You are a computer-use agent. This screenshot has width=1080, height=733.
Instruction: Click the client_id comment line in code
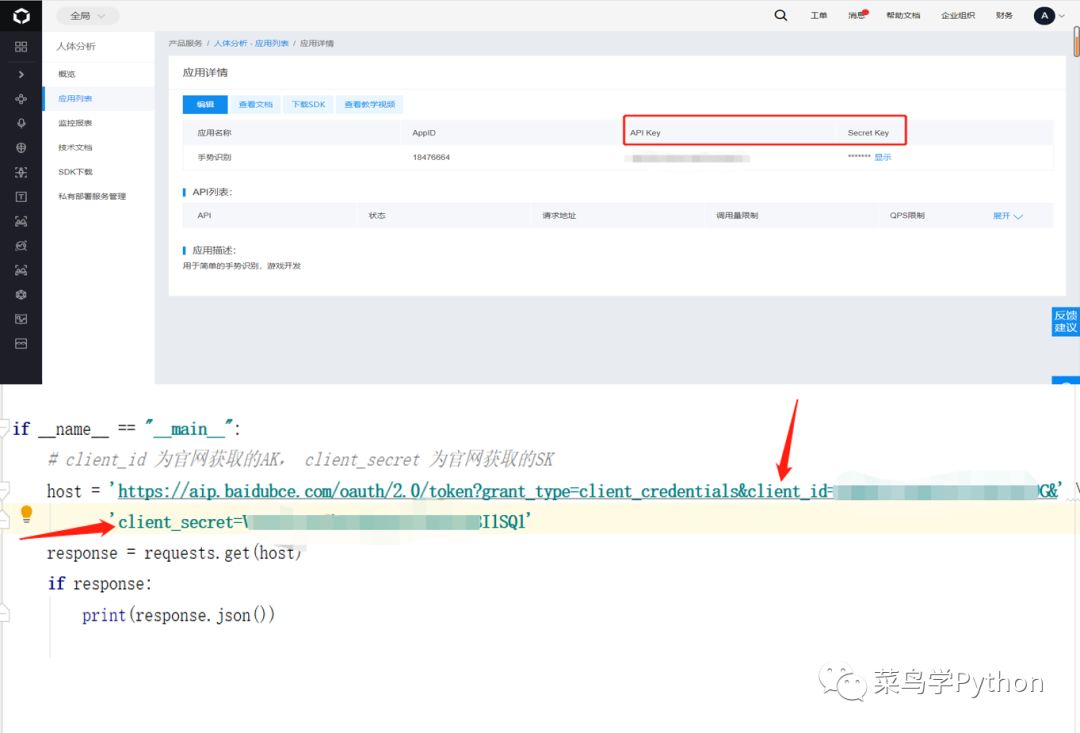tap(300, 460)
